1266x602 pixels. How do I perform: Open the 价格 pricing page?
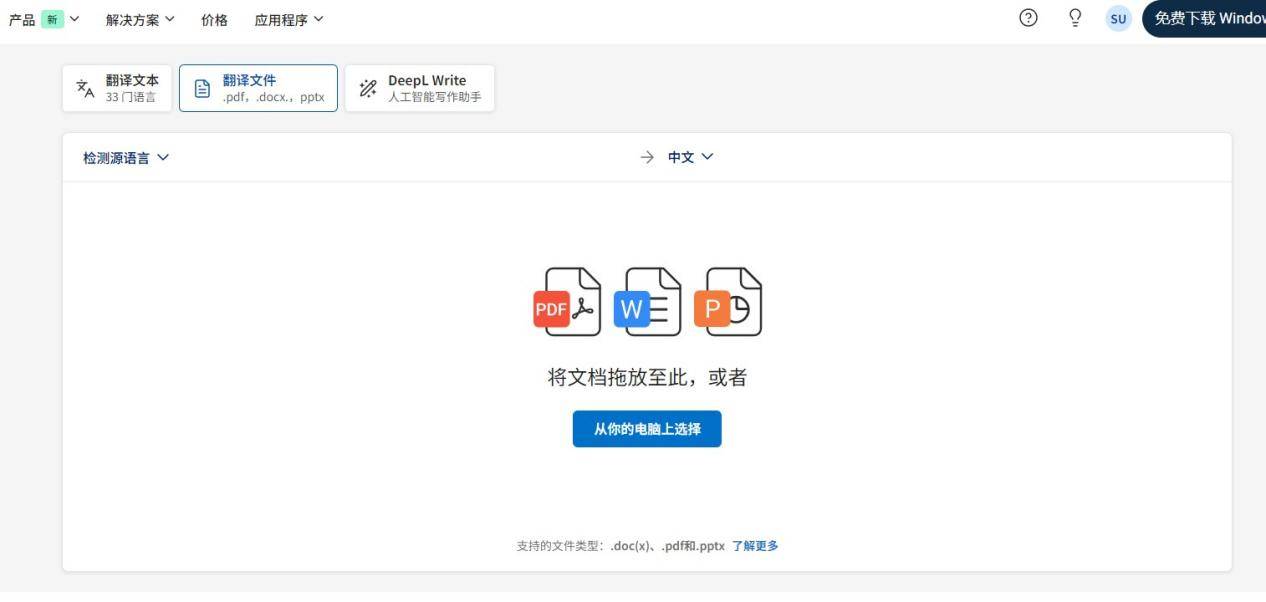[x=214, y=19]
